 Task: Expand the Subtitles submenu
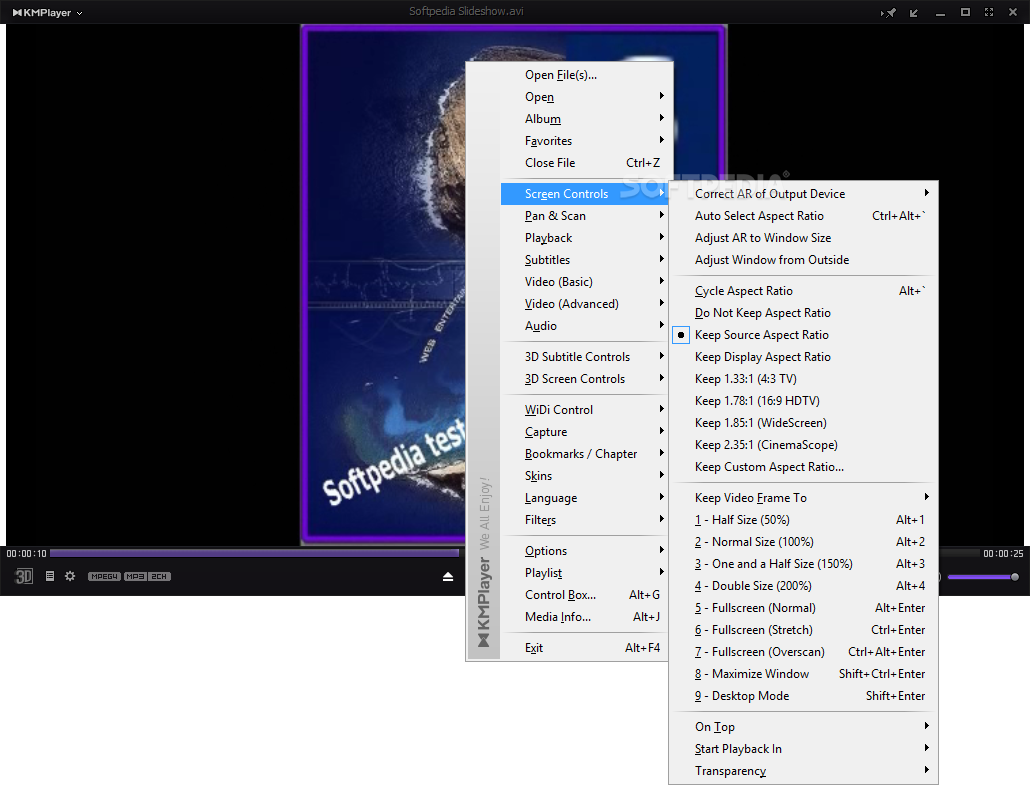point(584,259)
